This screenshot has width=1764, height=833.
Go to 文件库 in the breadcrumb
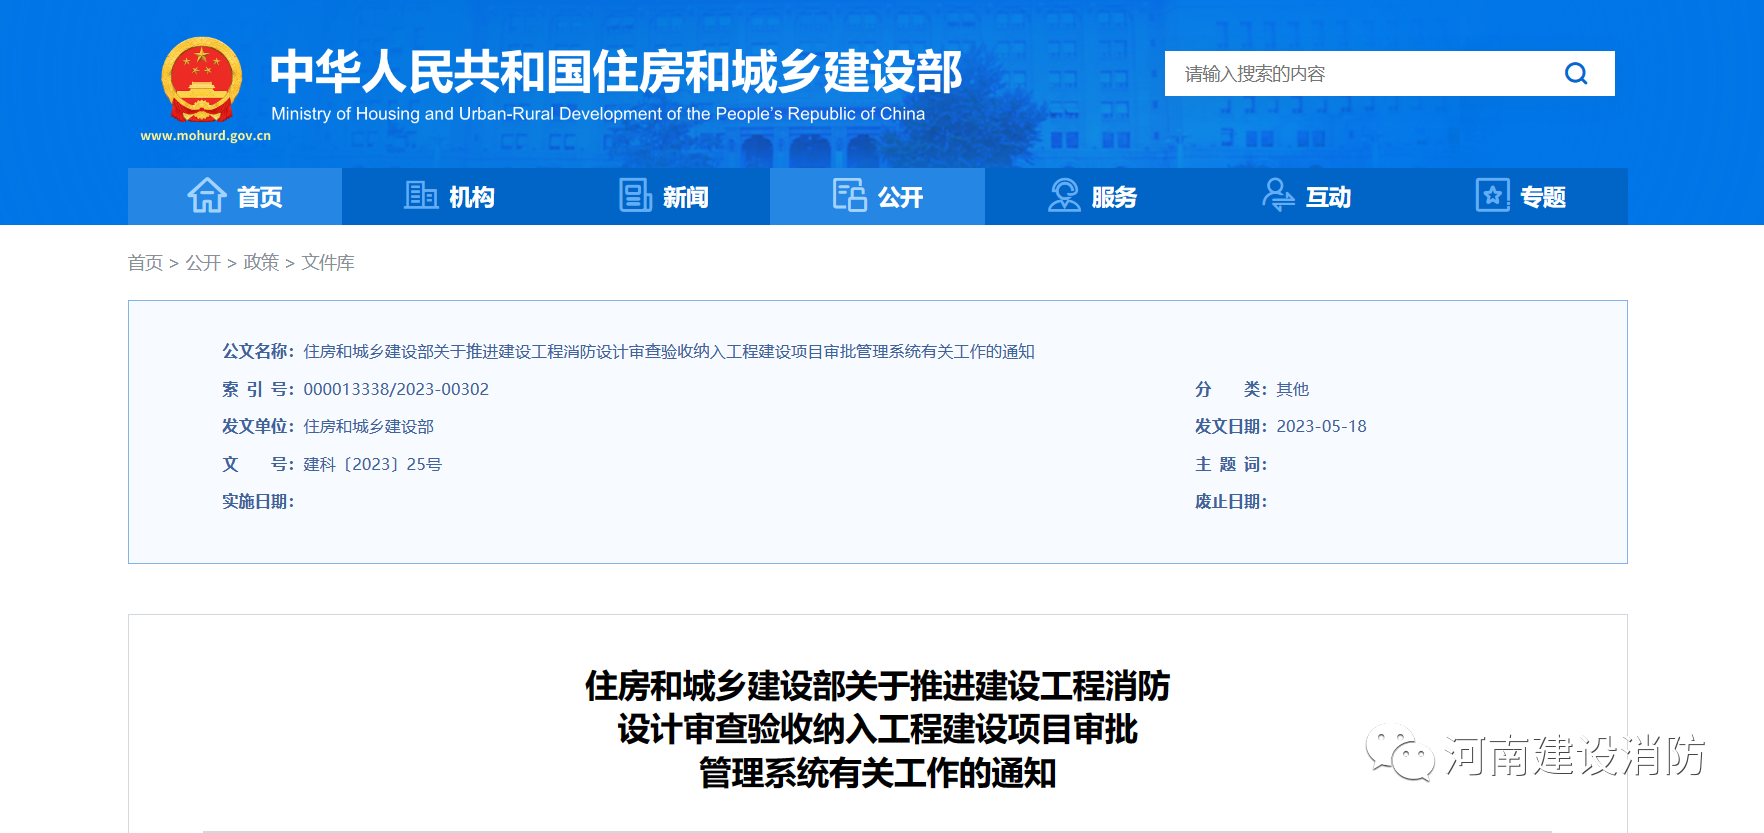tap(328, 262)
